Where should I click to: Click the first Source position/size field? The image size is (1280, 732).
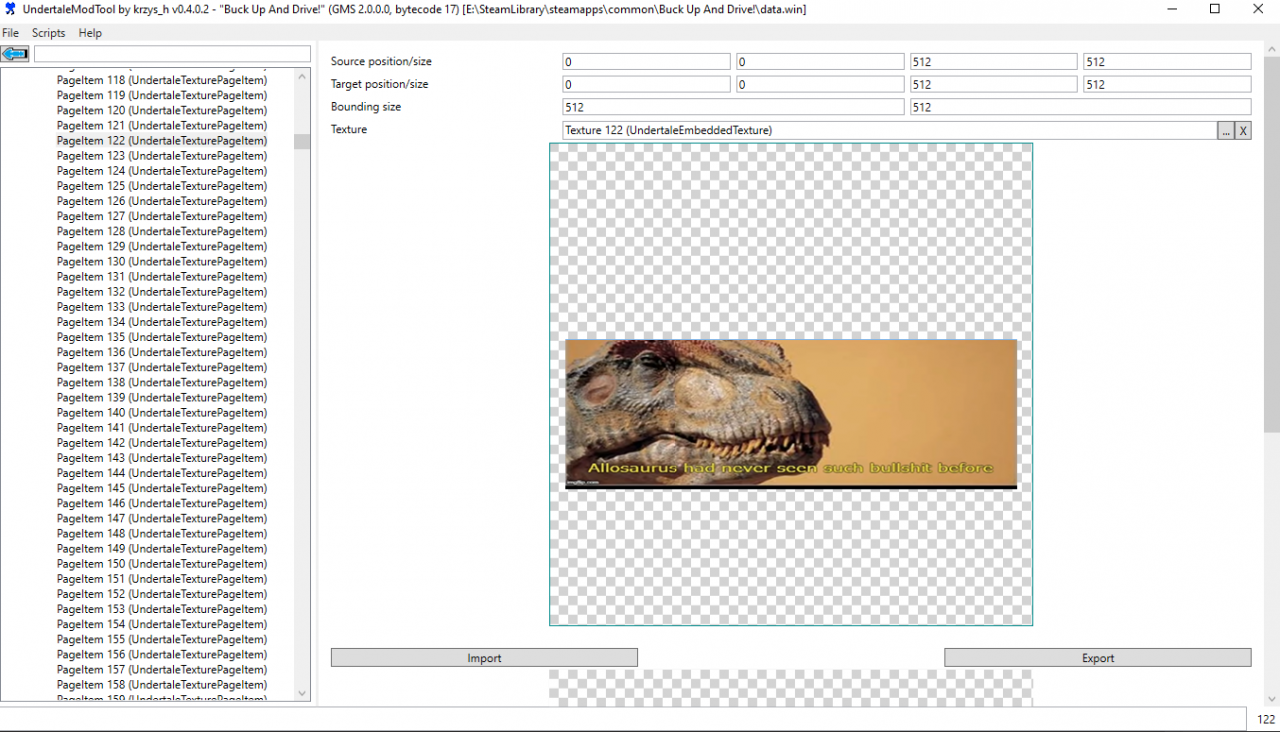(x=646, y=62)
